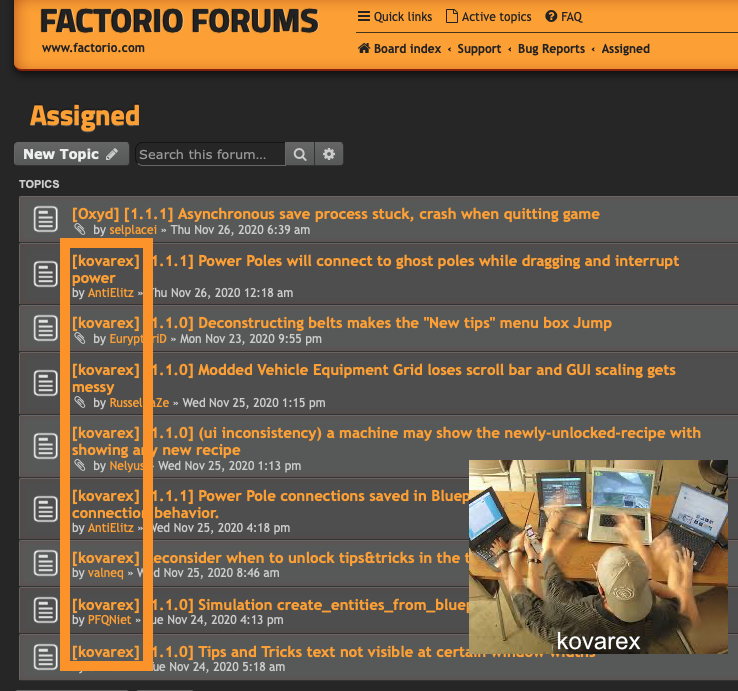Open Deconstructing belts New tips topic
The width and height of the screenshot is (738, 691).
click(342, 323)
